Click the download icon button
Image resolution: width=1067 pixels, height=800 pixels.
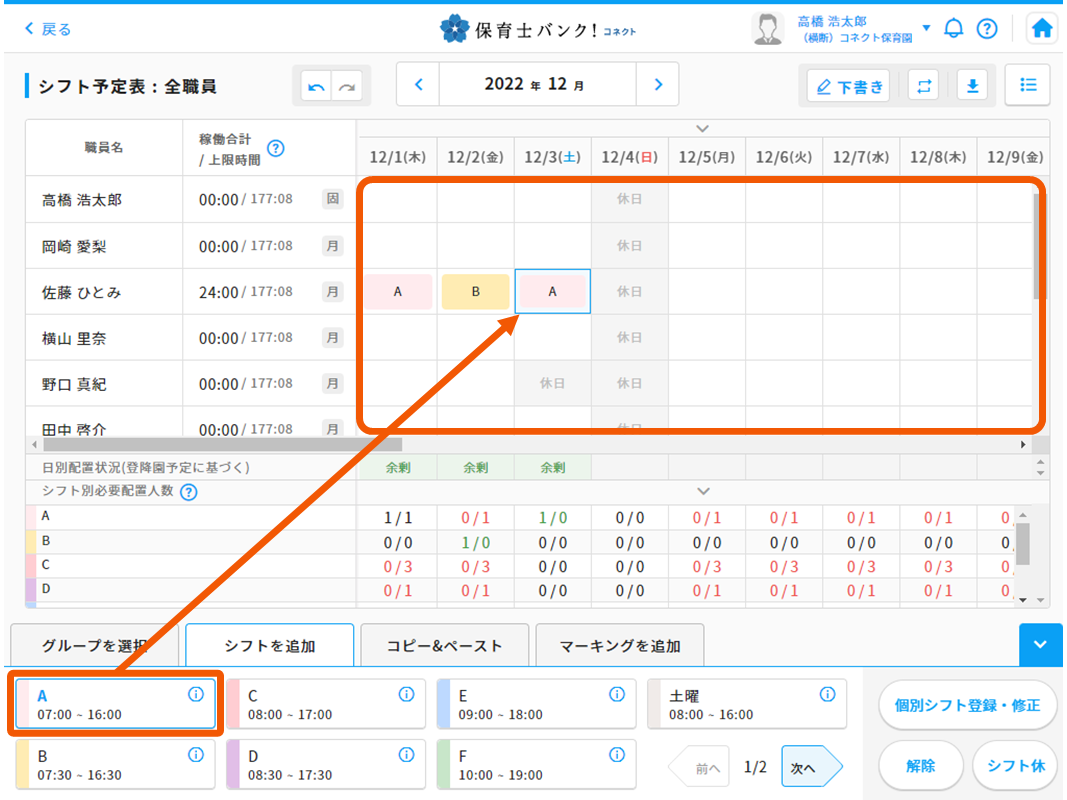(971, 86)
